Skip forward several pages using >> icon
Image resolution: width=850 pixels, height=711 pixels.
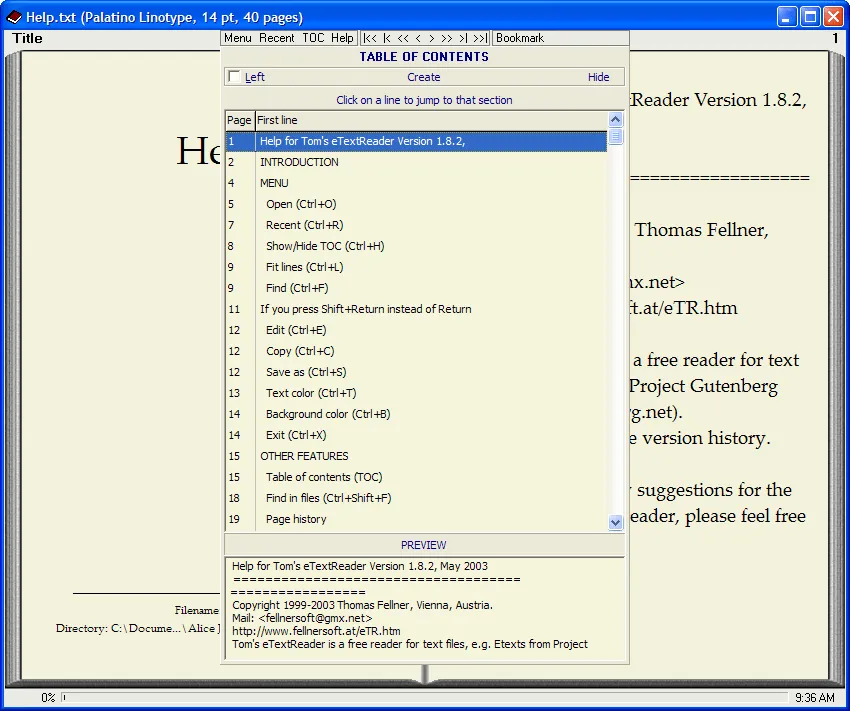click(x=446, y=38)
